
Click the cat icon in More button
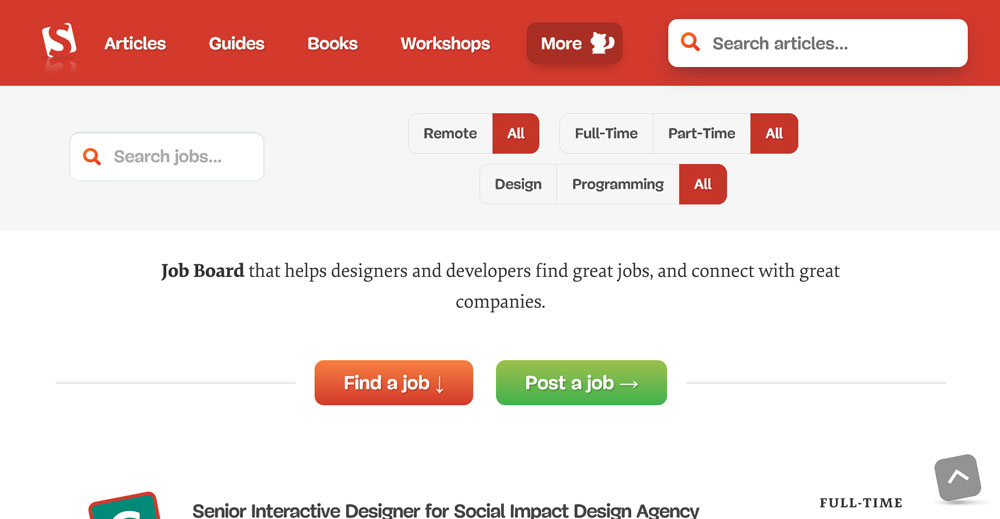602,43
